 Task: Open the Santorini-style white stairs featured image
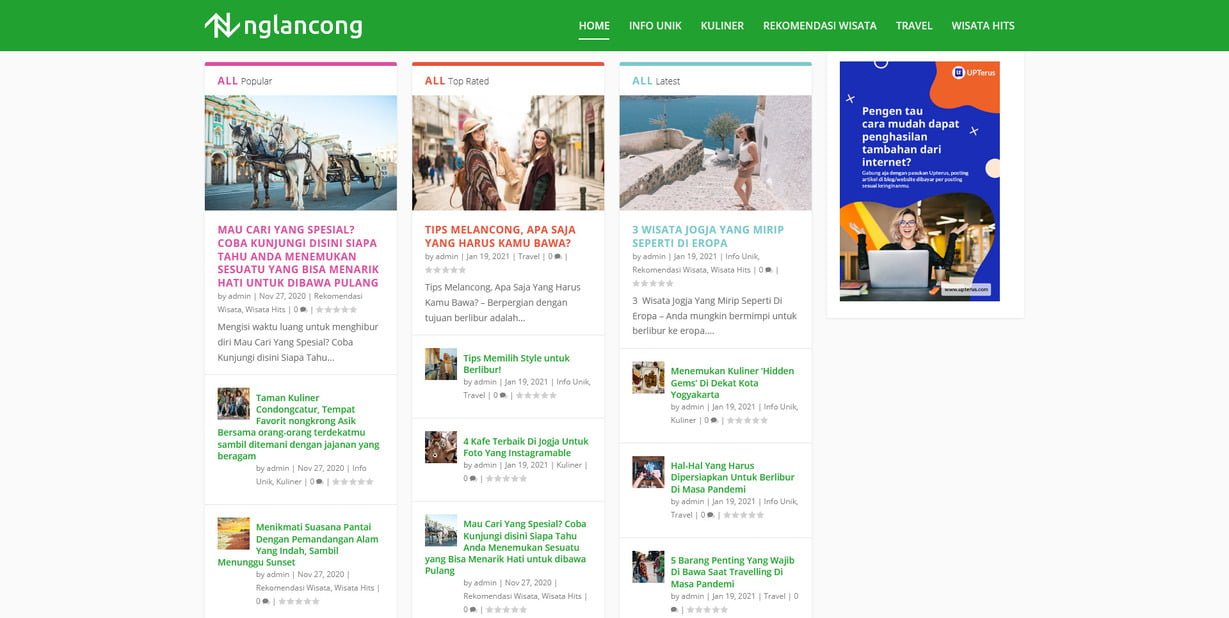(715, 153)
